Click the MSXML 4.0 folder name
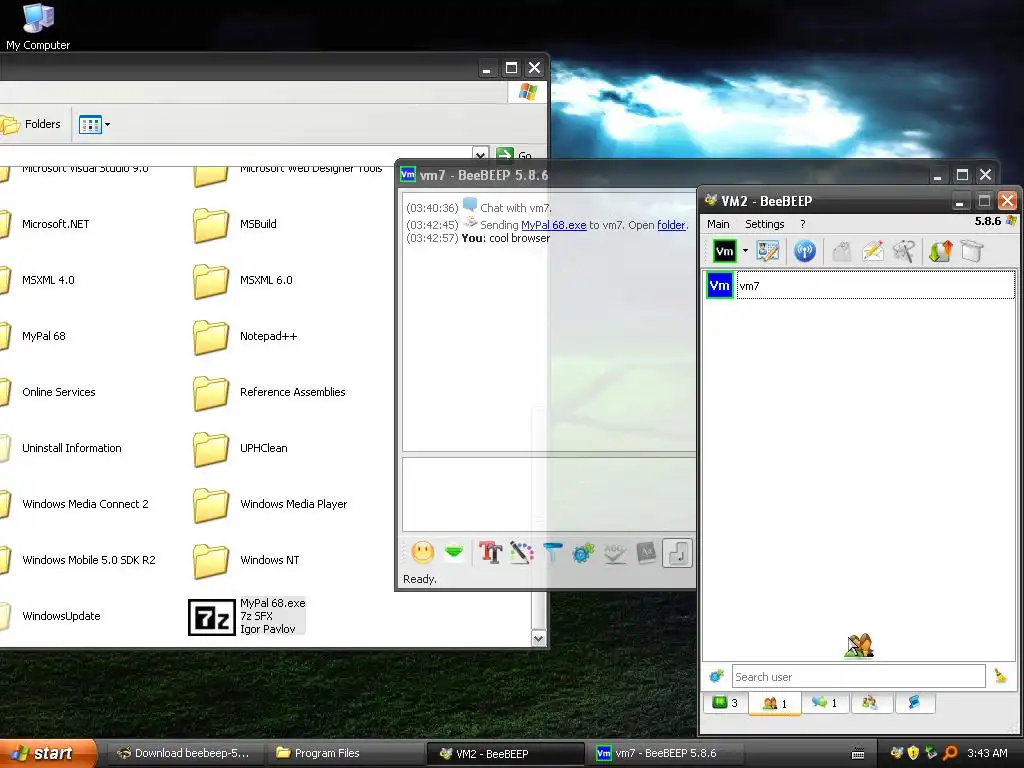Screen dimensions: 1024x768 [x=48, y=280]
